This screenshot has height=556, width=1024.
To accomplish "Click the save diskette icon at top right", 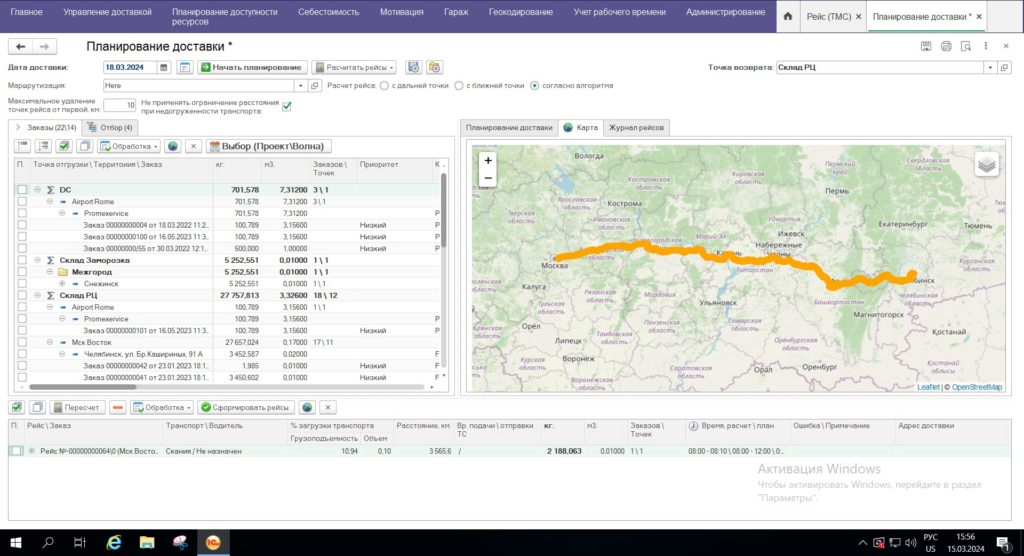I will coord(926,47).
